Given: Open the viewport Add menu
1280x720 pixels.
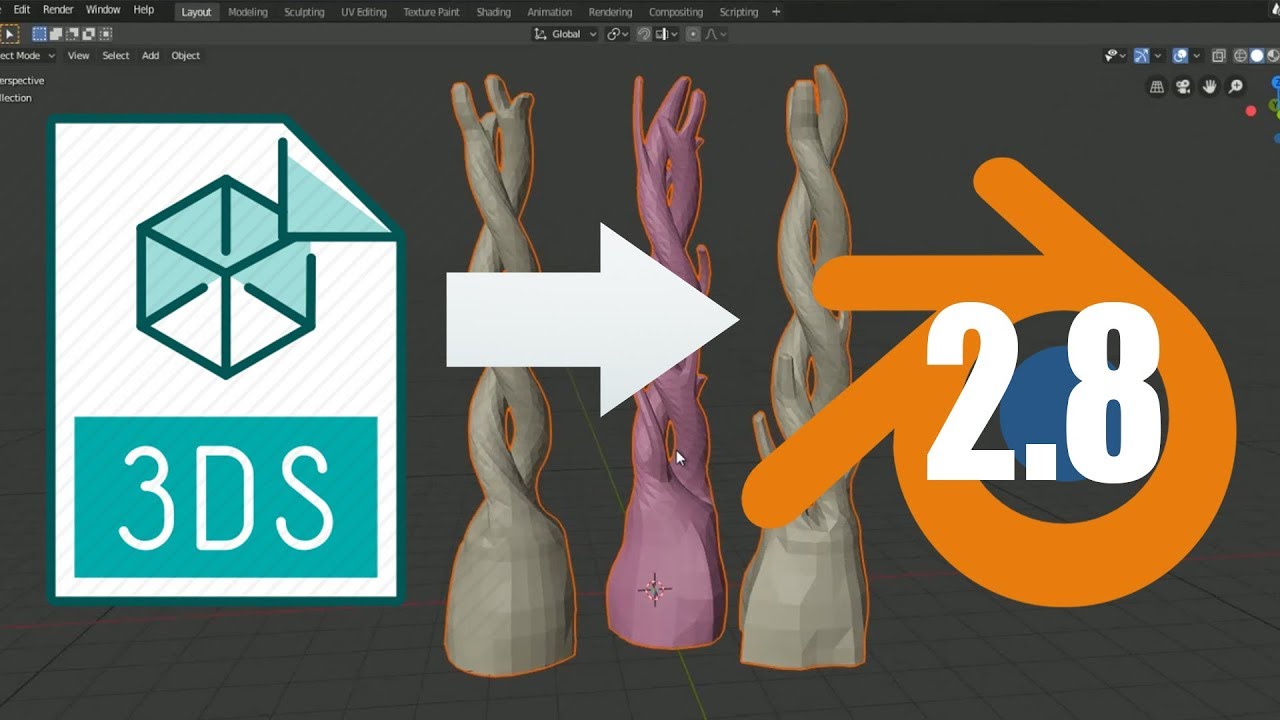Looking at the screenshot, I should 150,56.
